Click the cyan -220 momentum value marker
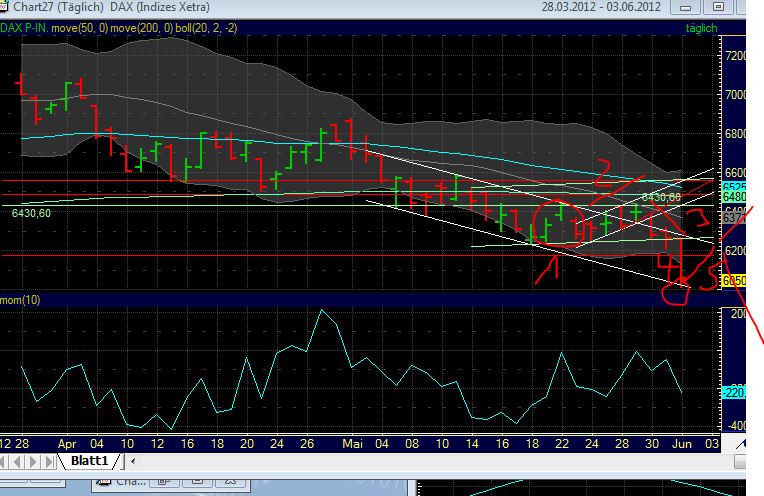Image resolution: width=764 pixels, height=496 pixels. coord(734,392)
